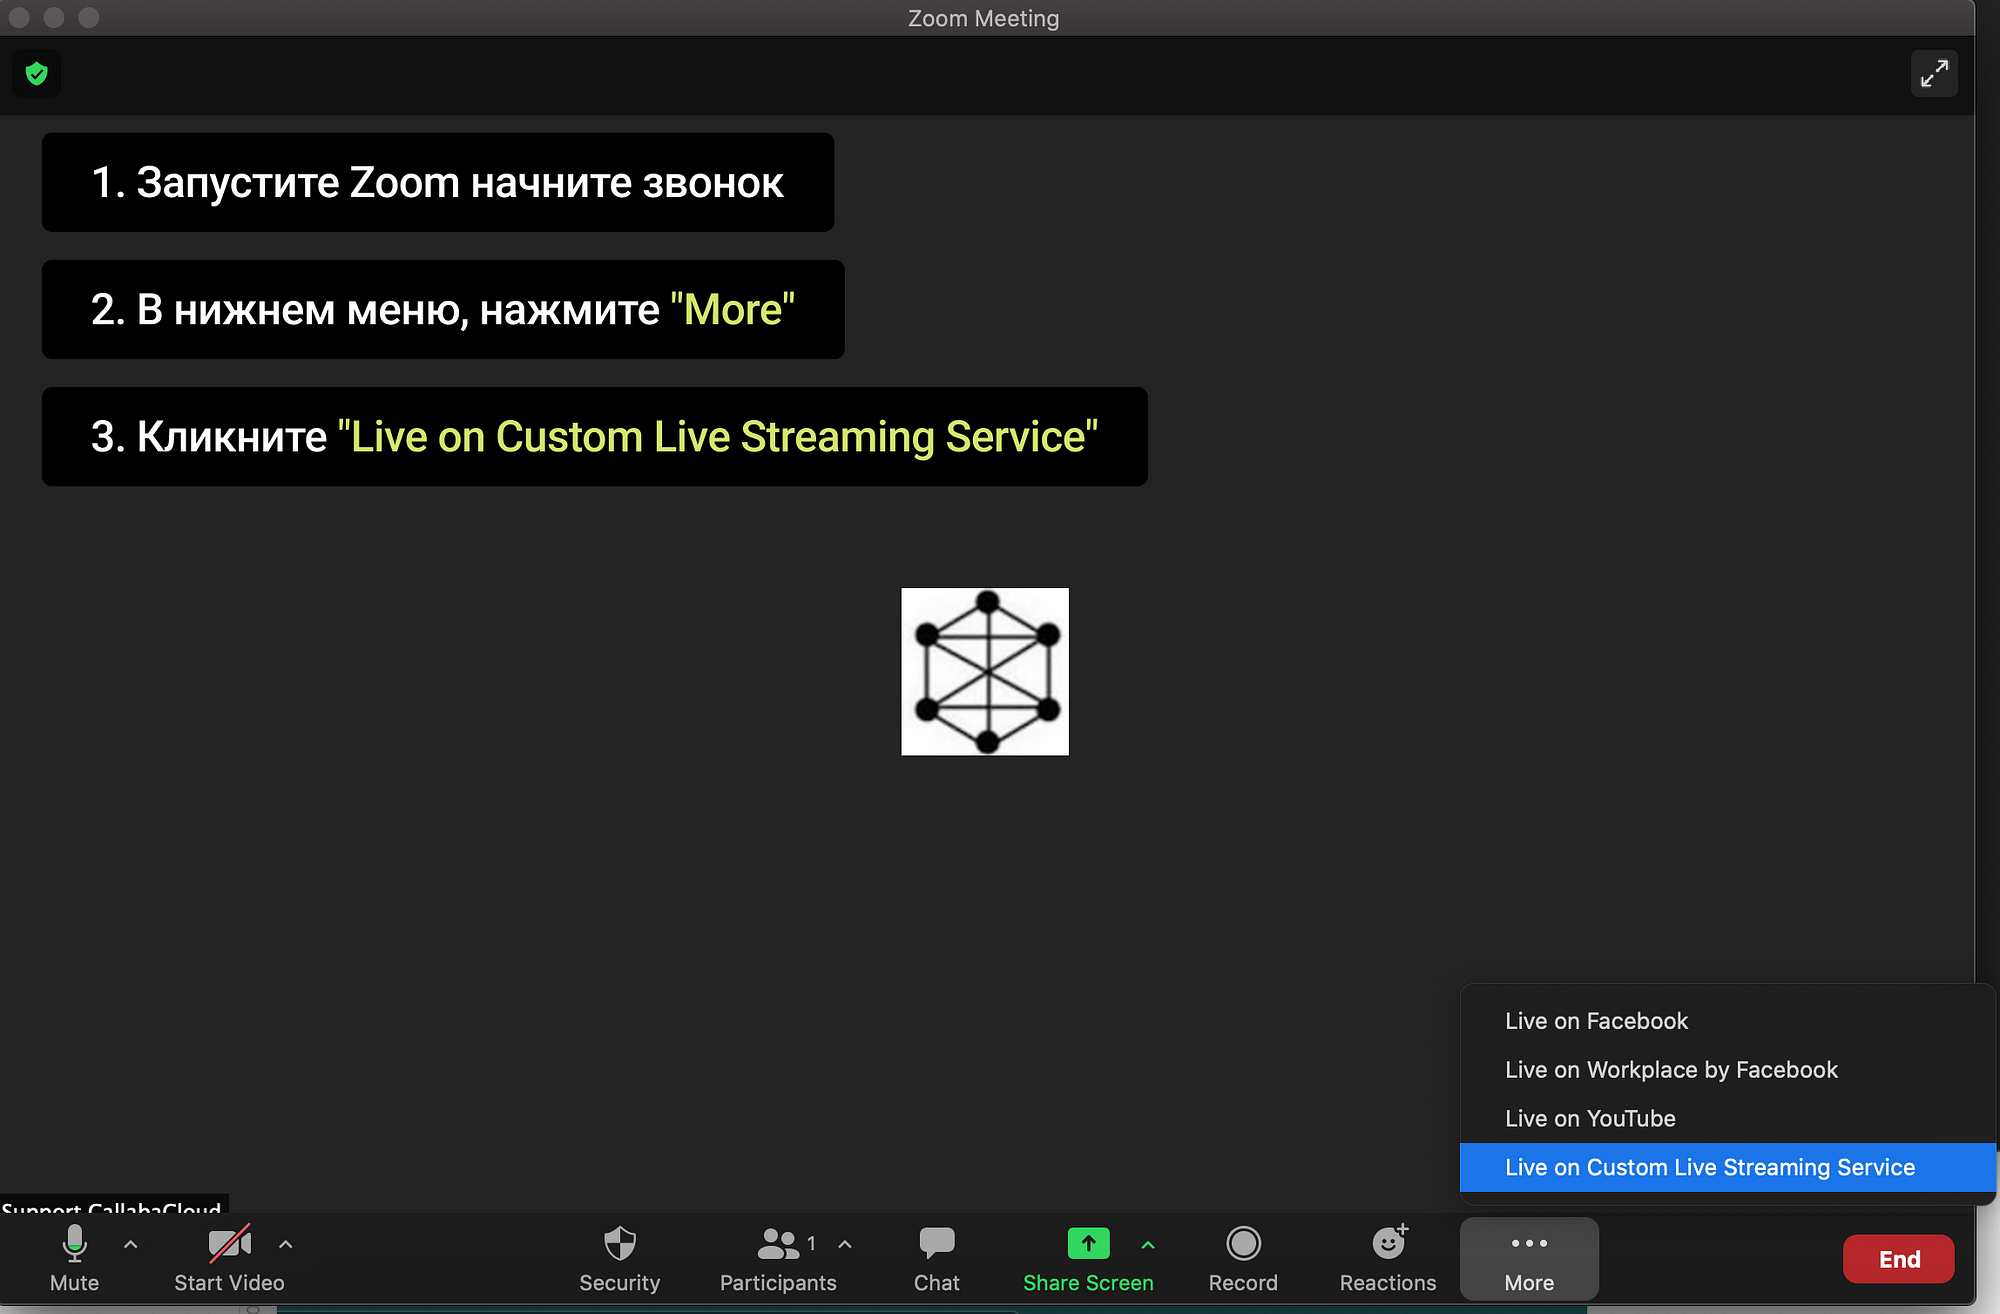Click the red End button
Viewport: 2000px width, 1314px height.
[x=1899, y=1259]
